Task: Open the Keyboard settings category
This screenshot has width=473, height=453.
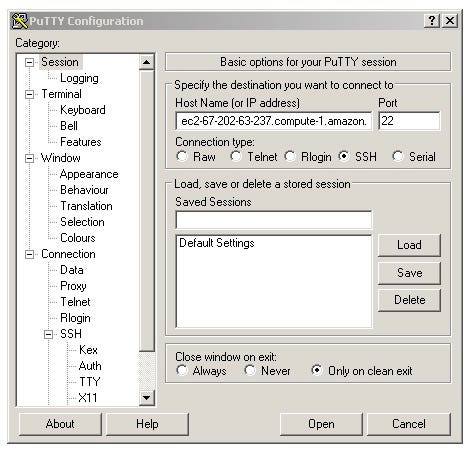Action: tap(83, 110)
